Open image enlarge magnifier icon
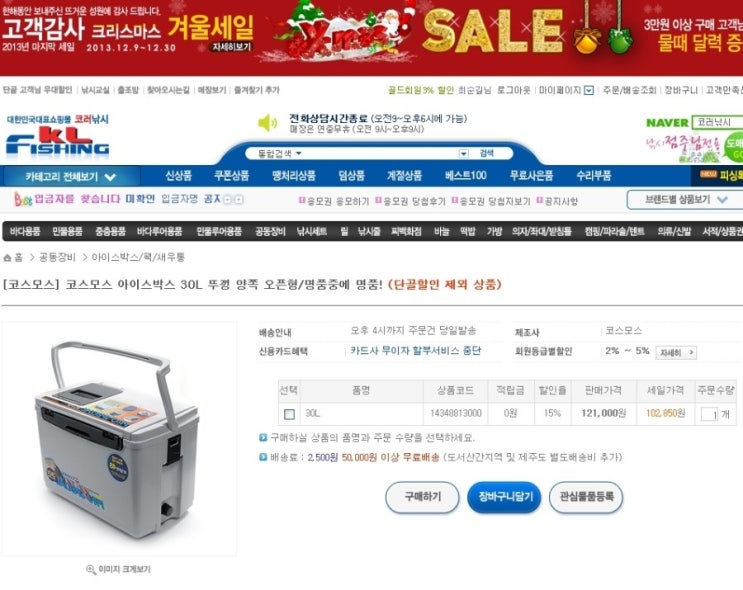743x590 pixels. pyautogui.click(x=91, y=569)
